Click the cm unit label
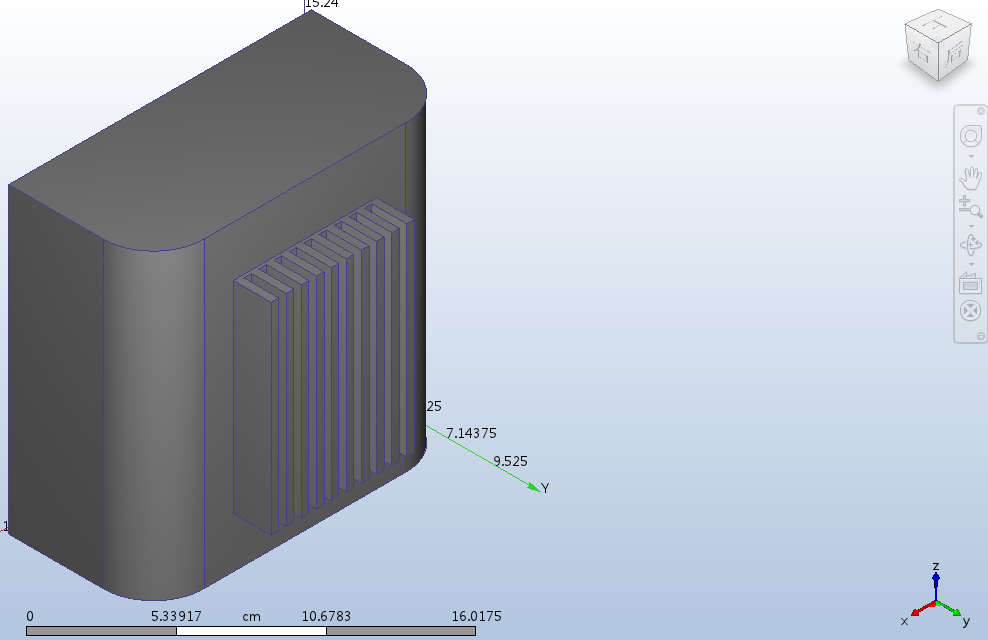 pos(251,617)
